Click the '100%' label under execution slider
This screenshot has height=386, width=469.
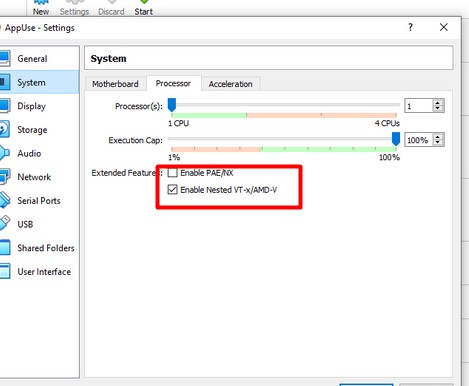tap(389, 157)
